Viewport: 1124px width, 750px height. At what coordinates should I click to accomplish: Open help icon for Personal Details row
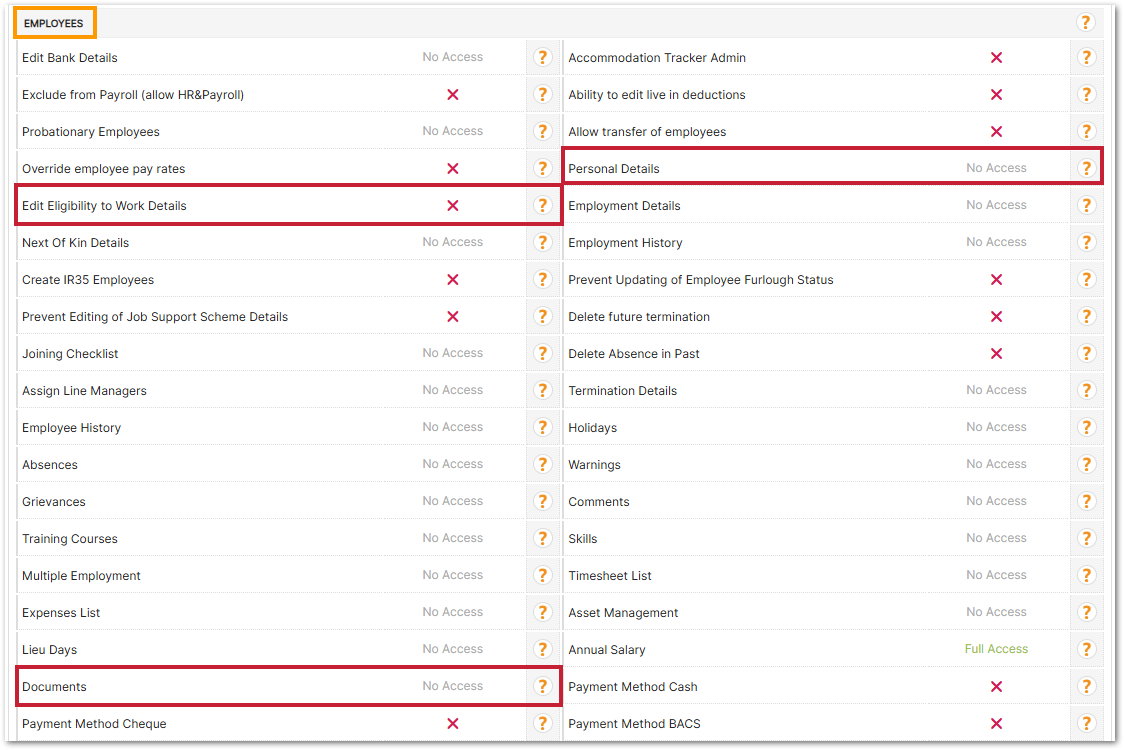[1086, 169]
